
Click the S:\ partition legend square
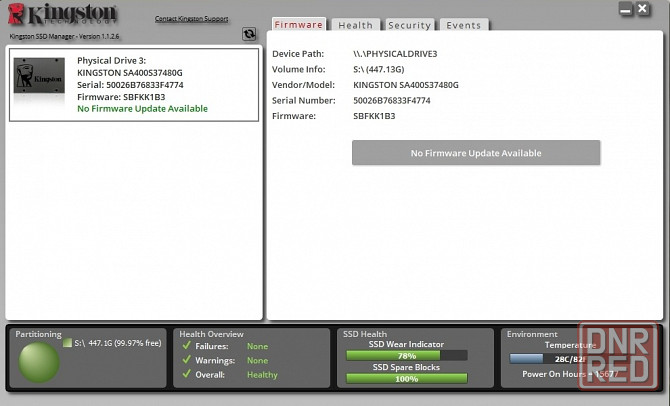(67, 343)
